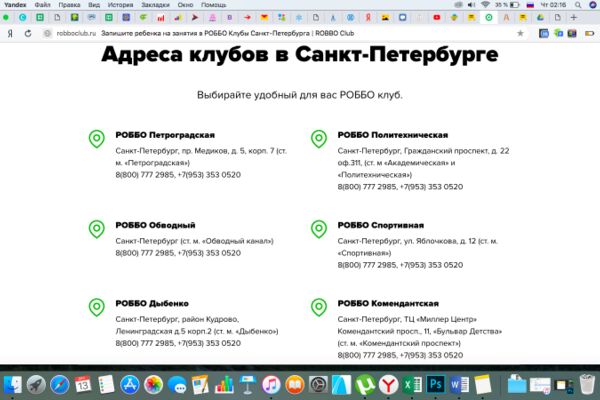Open Photoshop from the dock
Viewport: 600px width, 400px height.
pos(435,384)
